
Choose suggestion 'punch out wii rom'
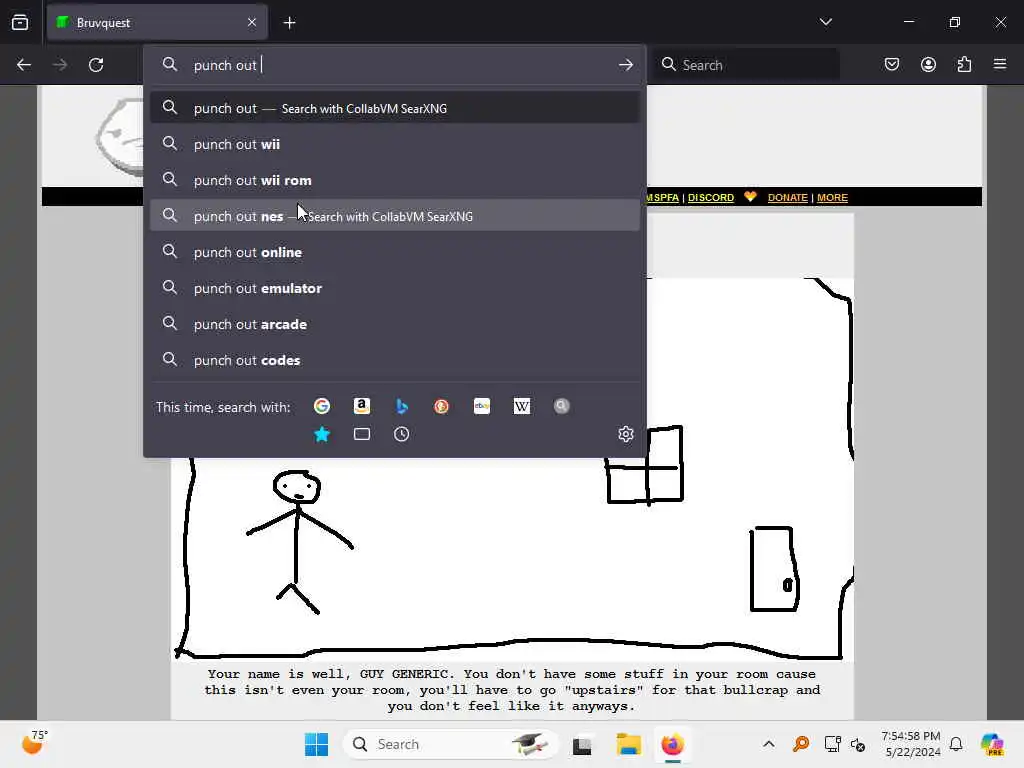[394, 180]
